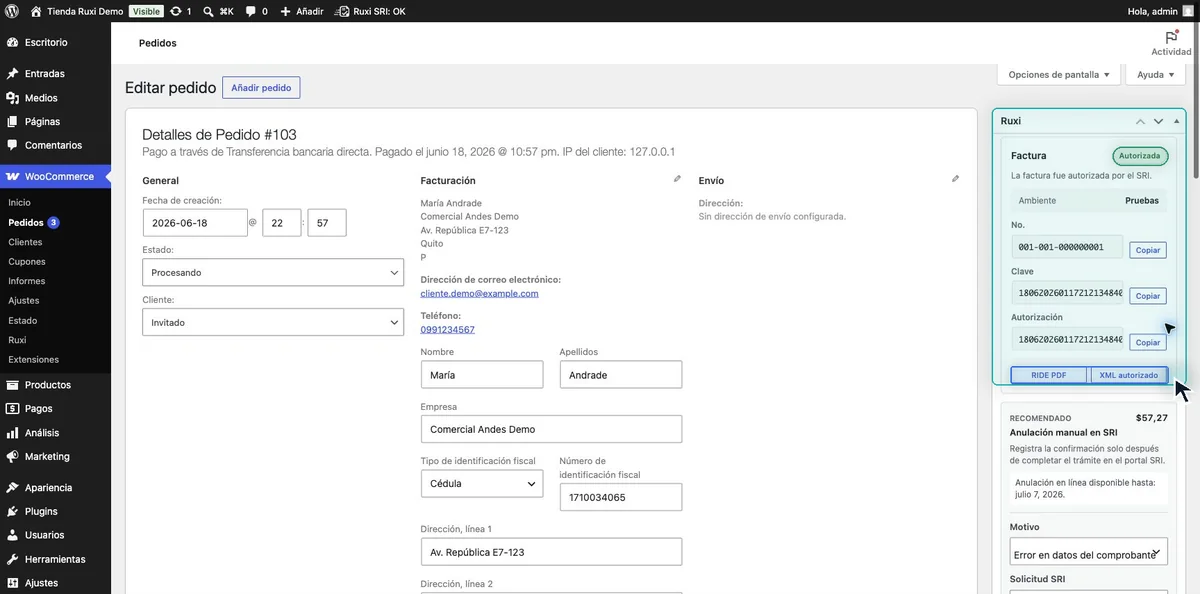Open the Estado order status dropdown
The height and width of the screenshot is (594, 1200).
coord(273,272)
